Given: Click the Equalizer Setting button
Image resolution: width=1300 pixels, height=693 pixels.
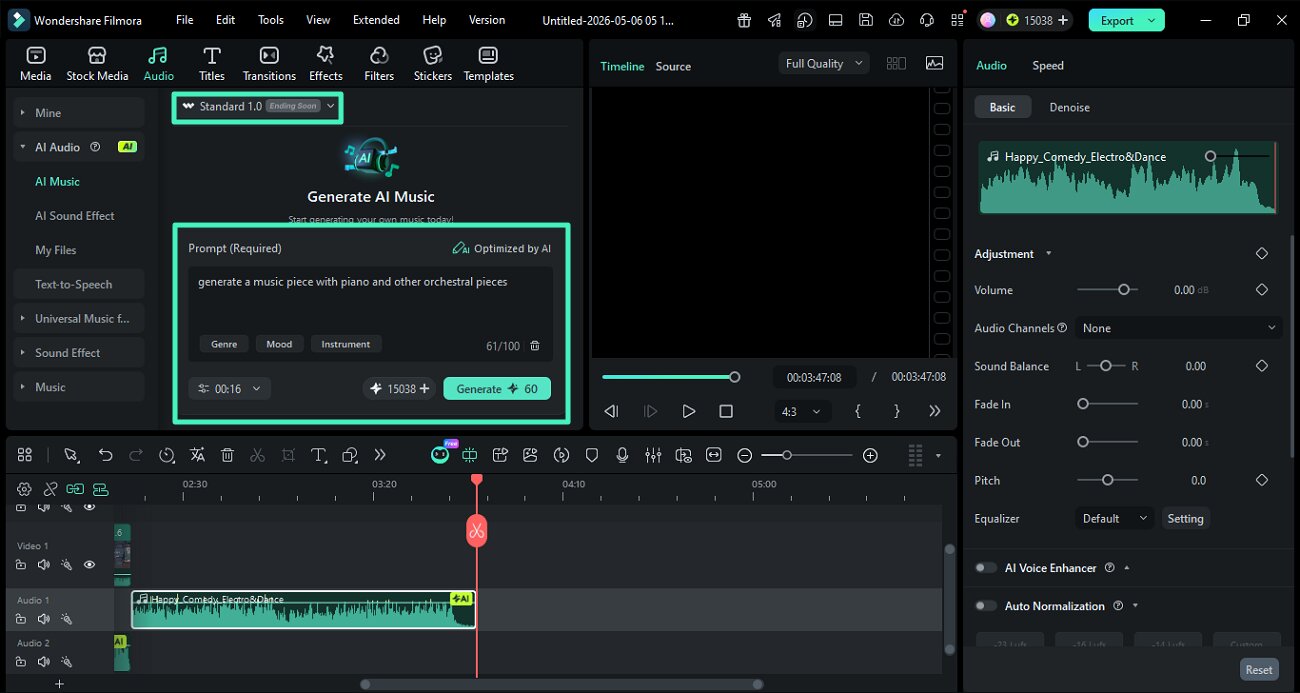Looking at the screenshot, I should (x=1185, y=519).
